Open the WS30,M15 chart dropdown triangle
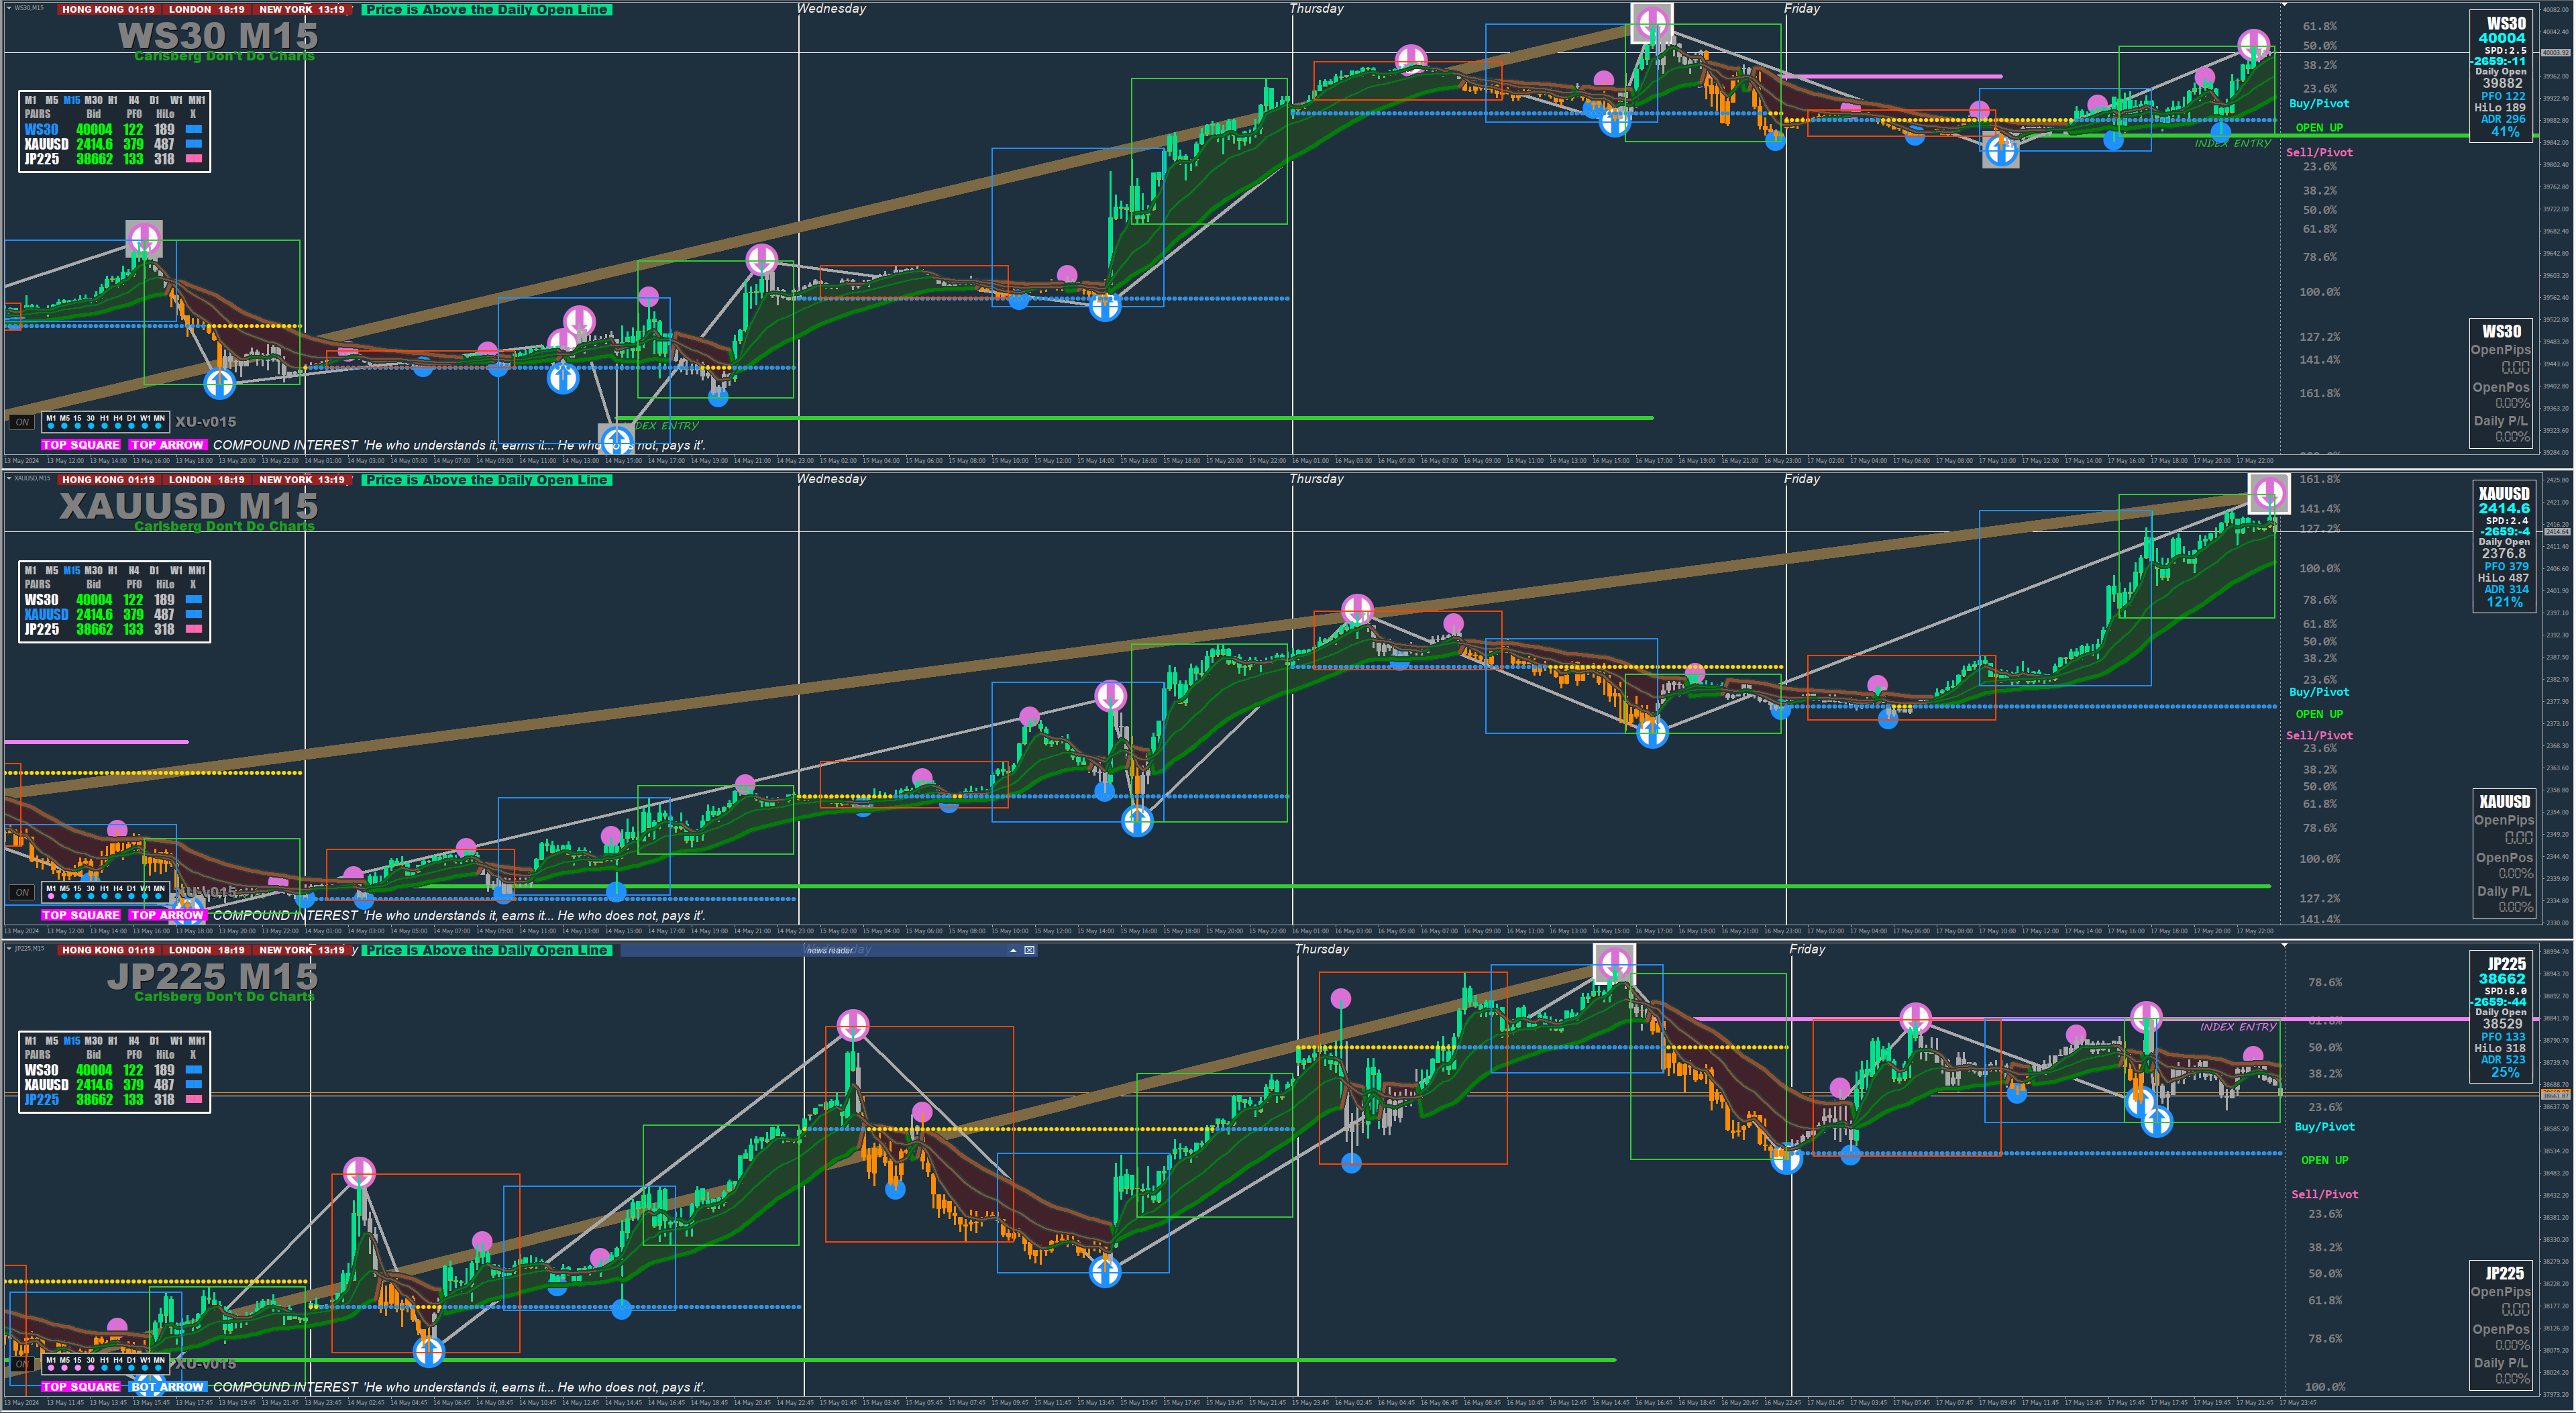The width and height of the screenshot is (2576, 1413). tap(9, 7)
